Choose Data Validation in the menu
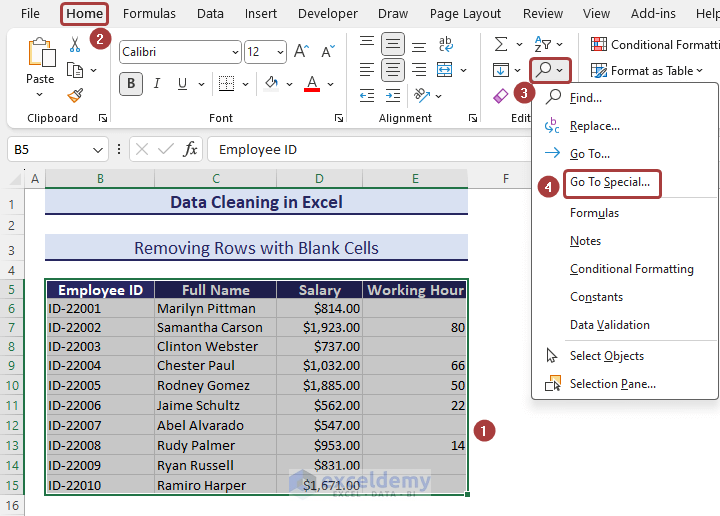 (x=610, y=325)
